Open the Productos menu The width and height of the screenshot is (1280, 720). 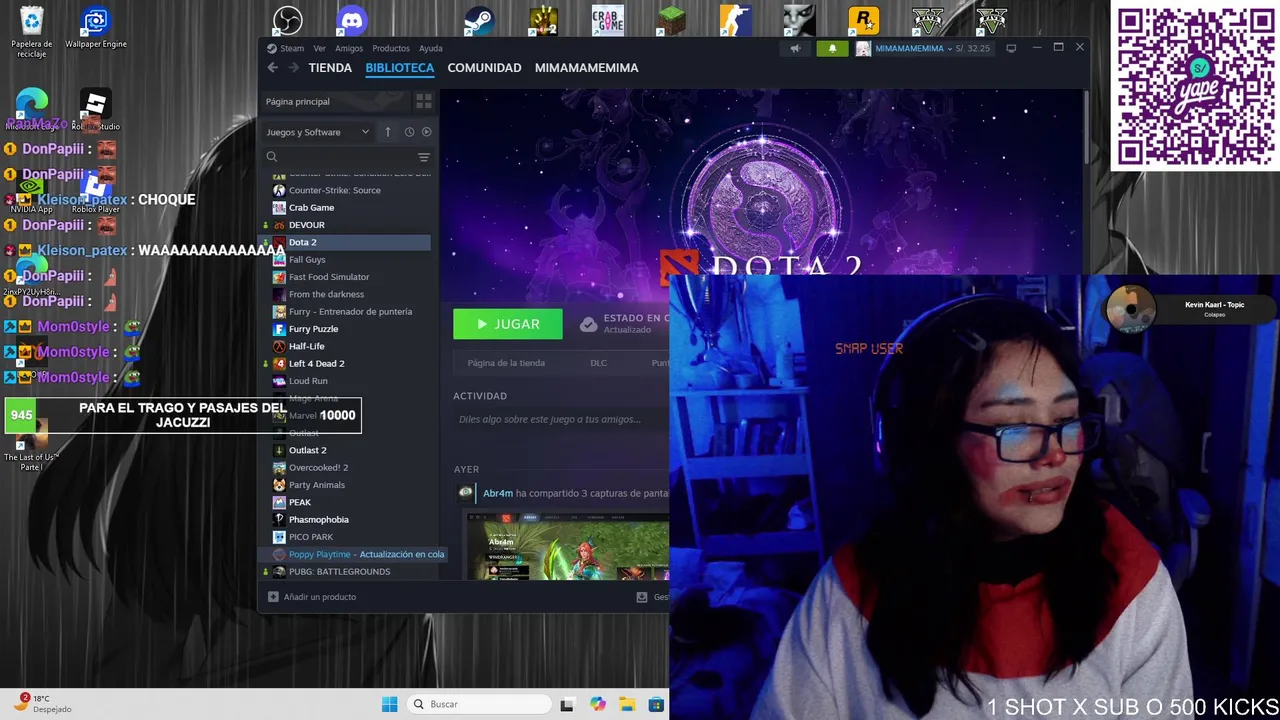[x=391, y=48]
